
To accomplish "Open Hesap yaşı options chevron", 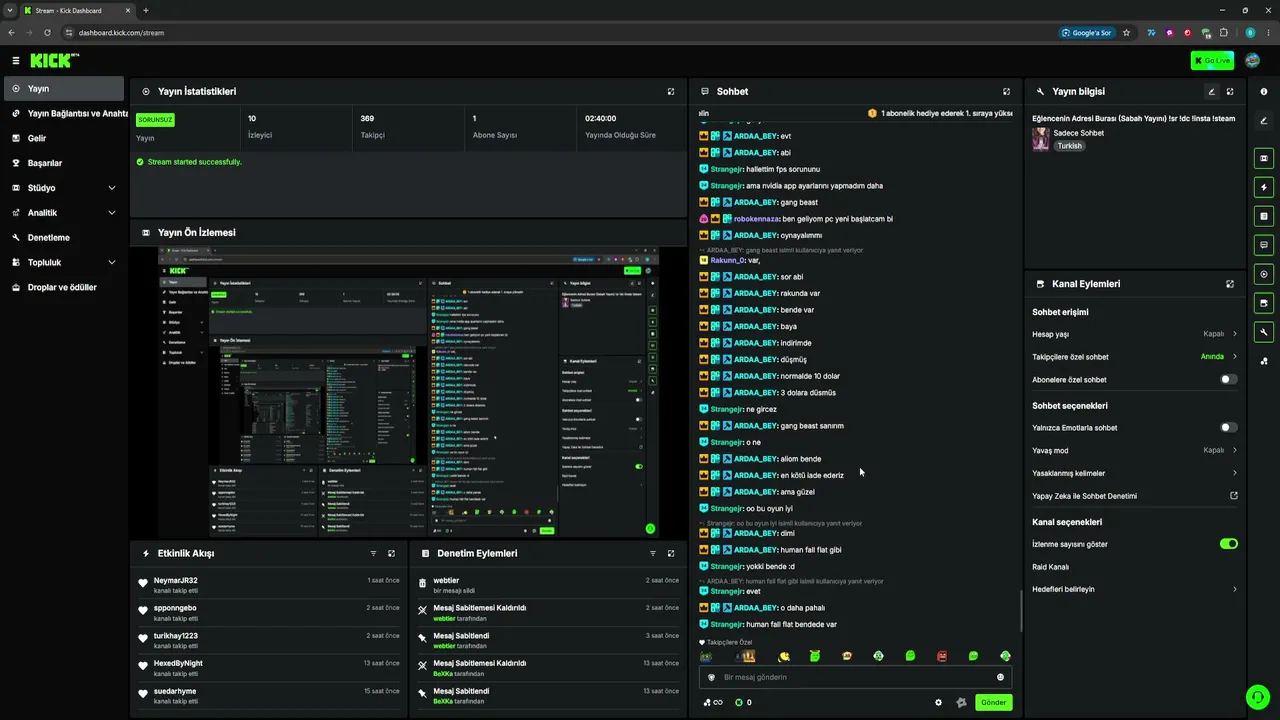I will [x=1235, y=334].
